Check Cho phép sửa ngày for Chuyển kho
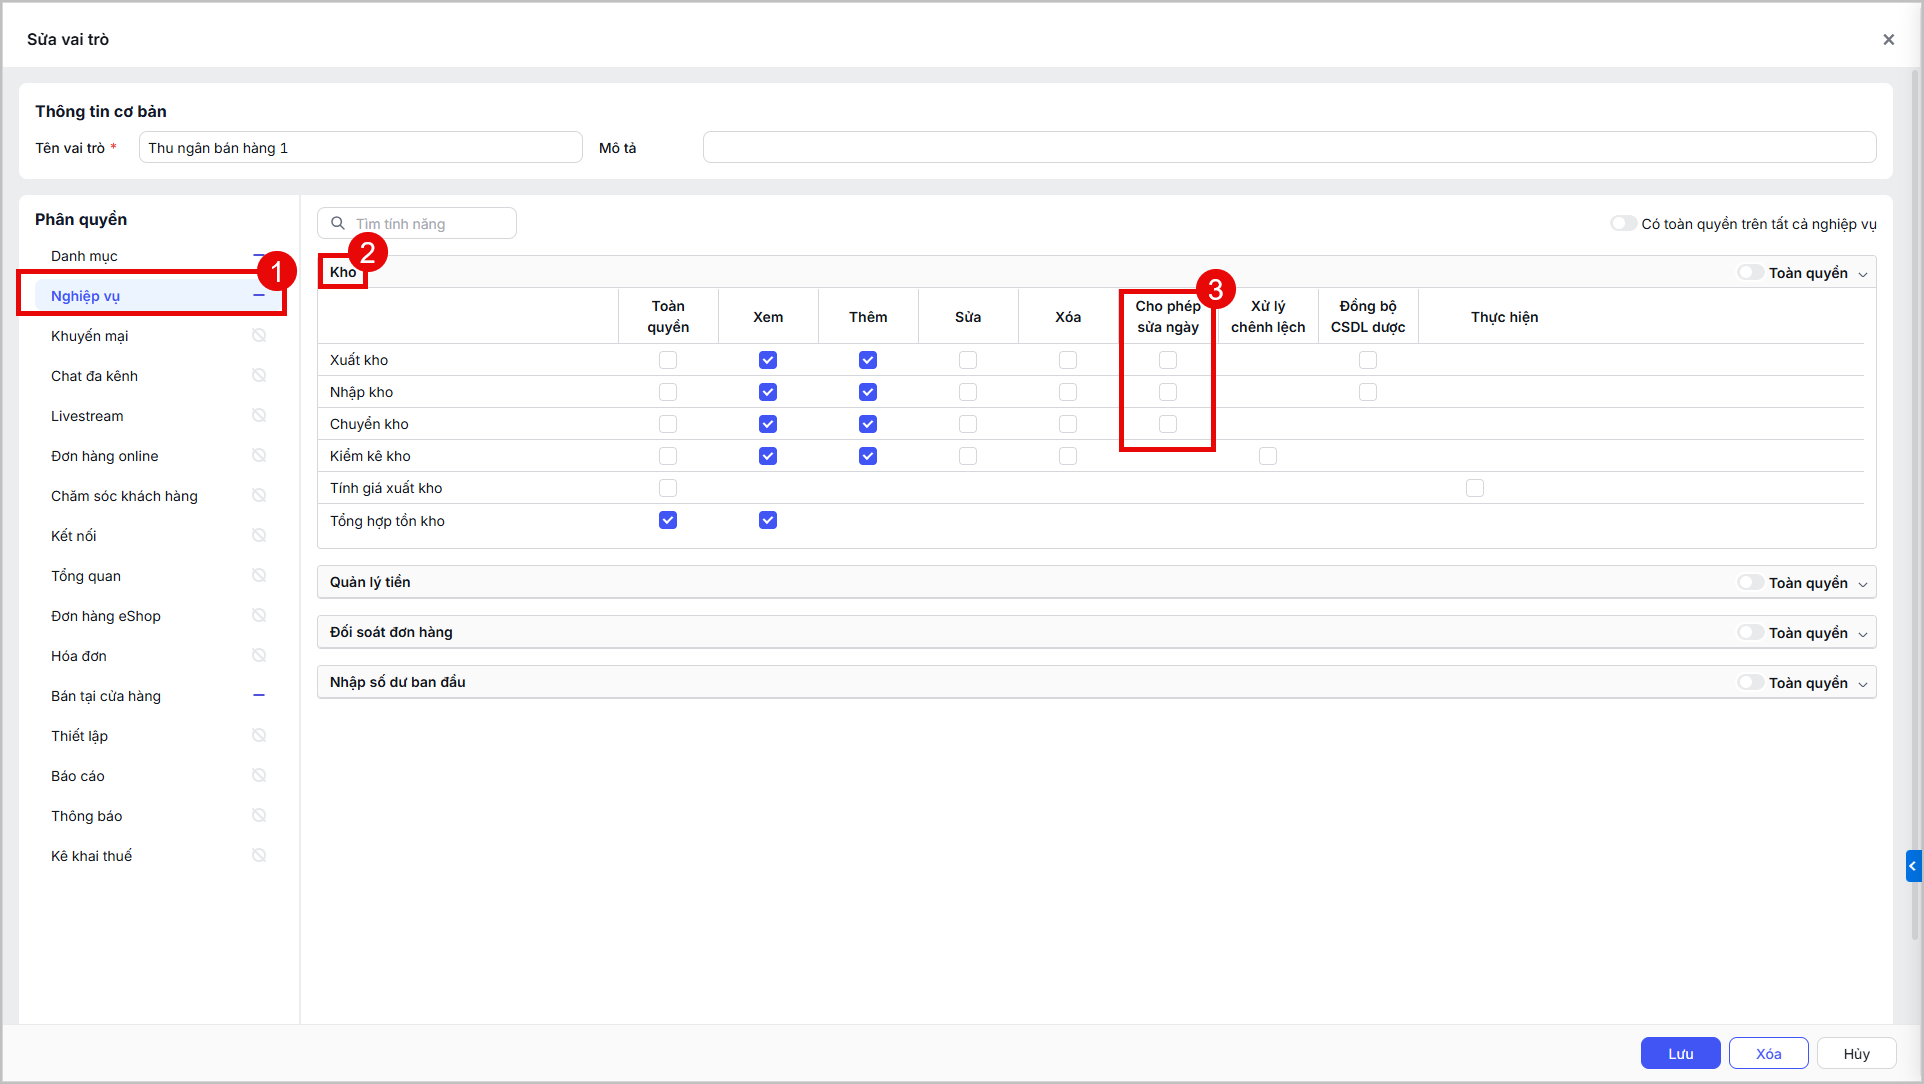1924x1084 pixels. coord(1168,424)
